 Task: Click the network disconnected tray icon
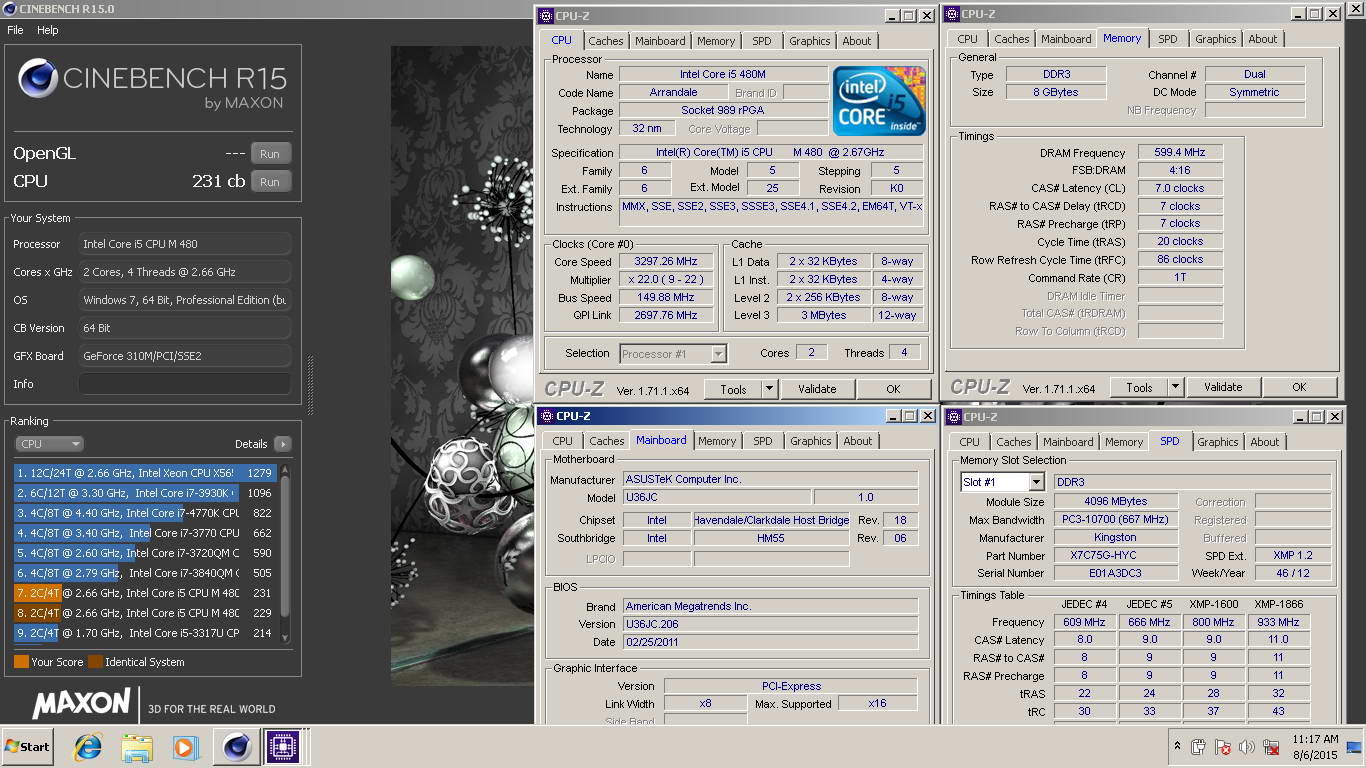1272,747
